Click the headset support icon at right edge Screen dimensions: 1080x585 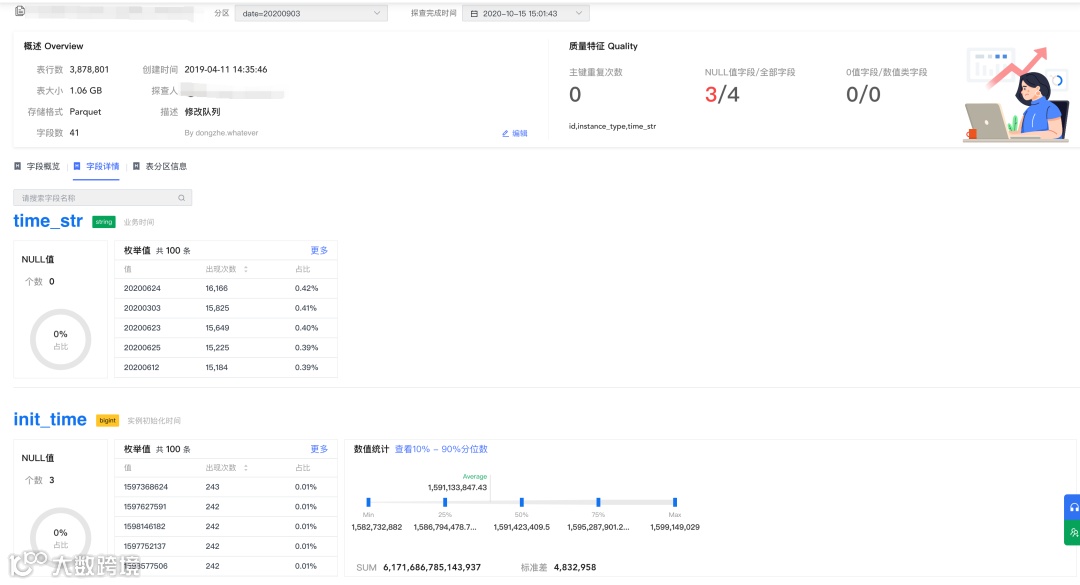(1073, 507)
